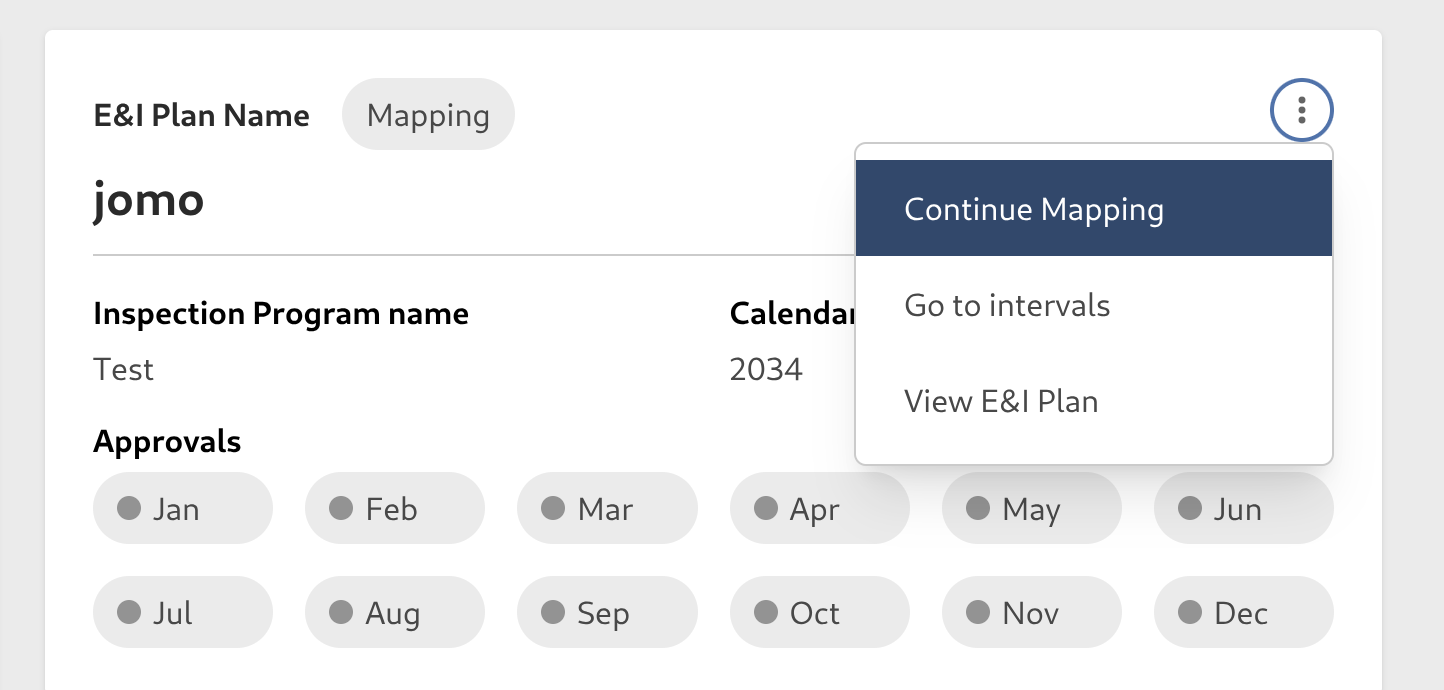The height and width of the screenshot is (690, 1444).
Task: Click the Test inspection program value
Action: [123, 370]
